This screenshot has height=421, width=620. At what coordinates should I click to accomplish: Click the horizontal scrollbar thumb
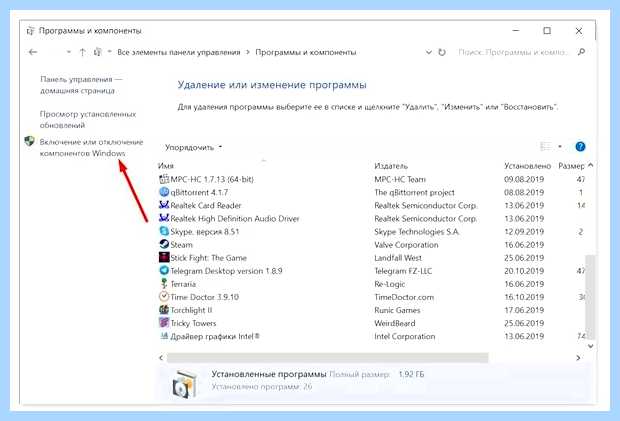327,358
